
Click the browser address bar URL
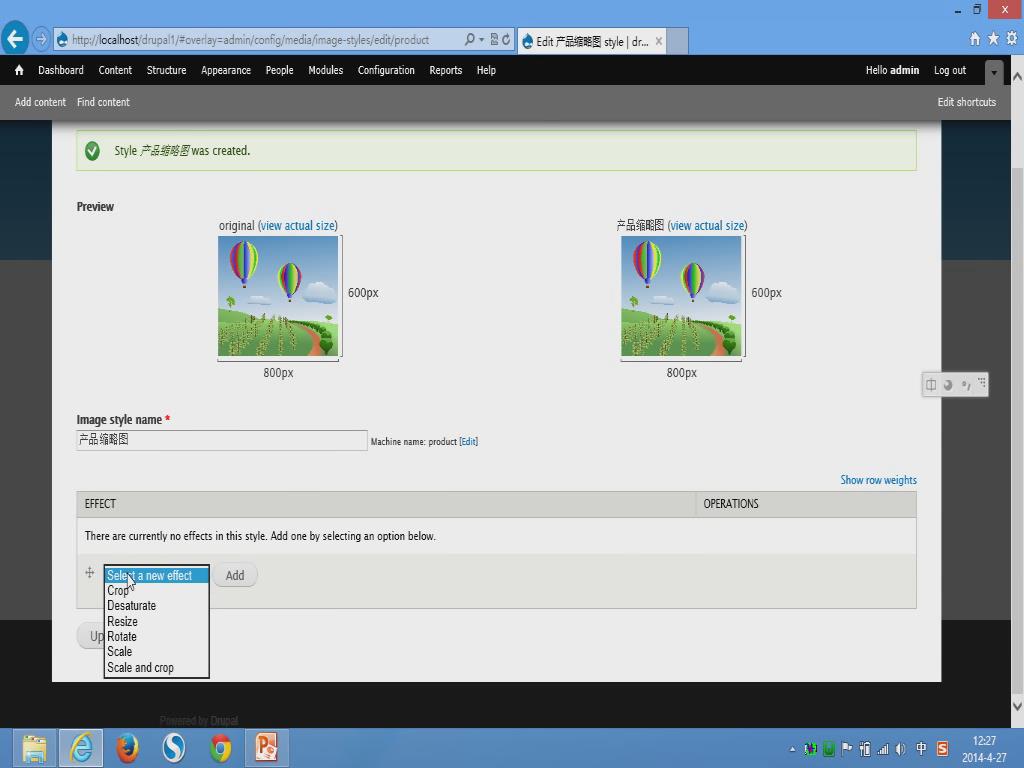[251, 40]
